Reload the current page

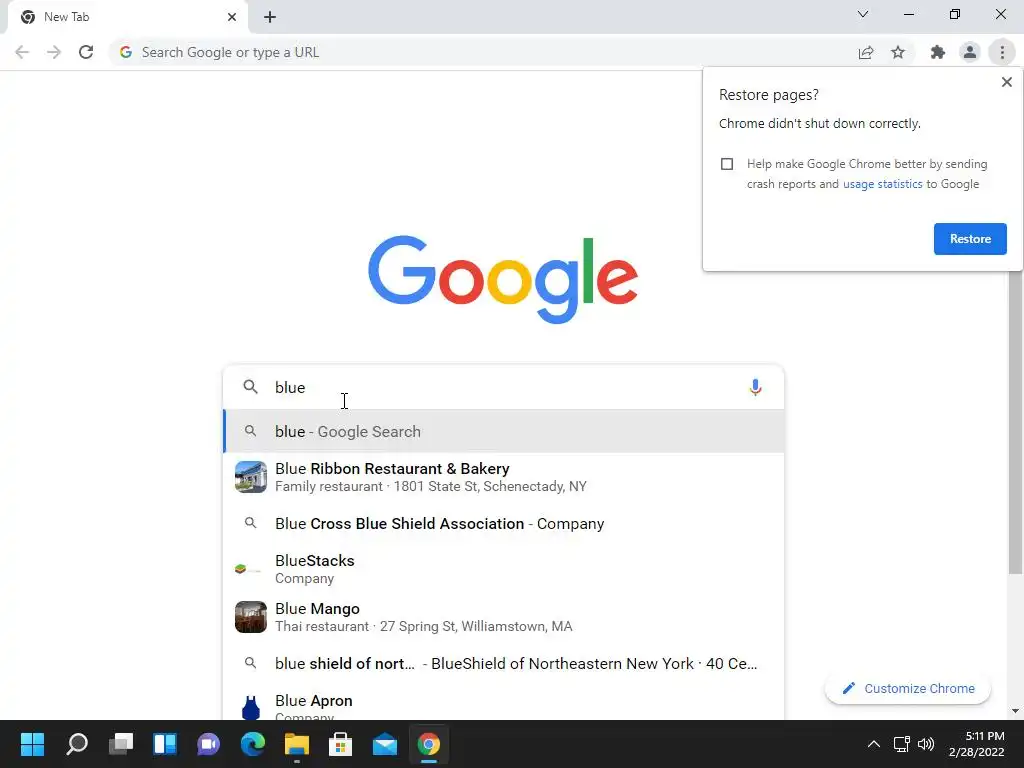tap(86, 52)
